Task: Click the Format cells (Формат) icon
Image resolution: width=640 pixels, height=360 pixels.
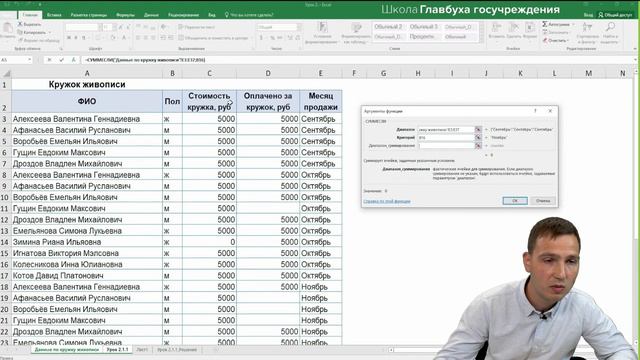Action: 530,28
